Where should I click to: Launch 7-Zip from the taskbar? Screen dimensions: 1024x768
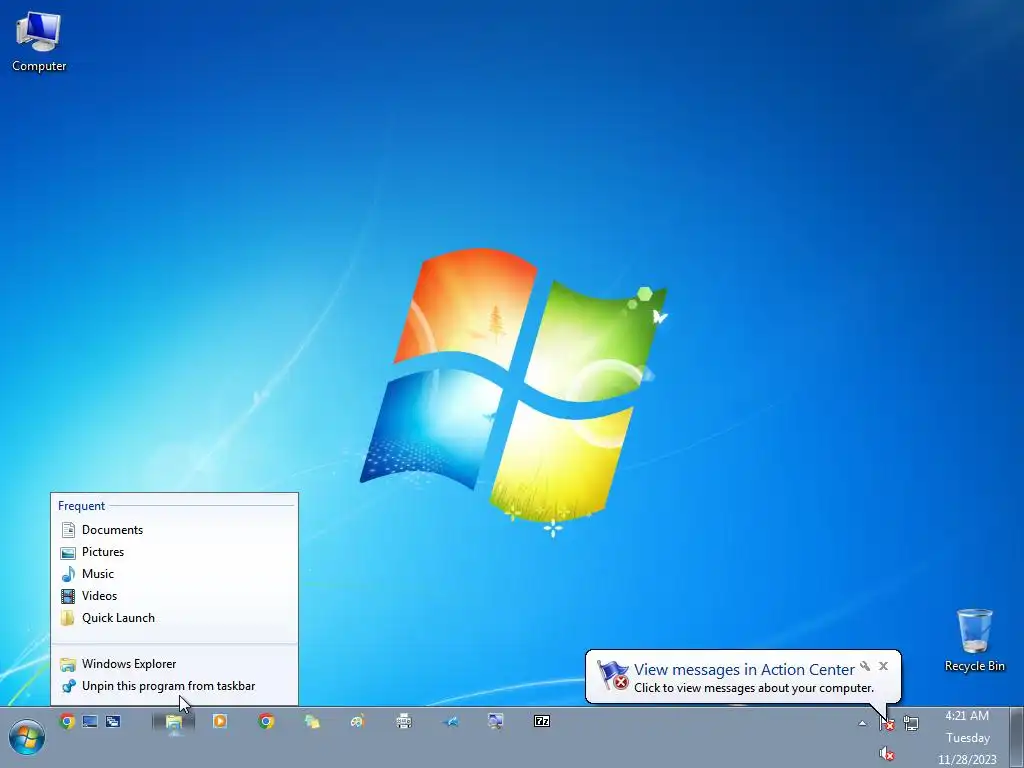(x=542, y=721)
